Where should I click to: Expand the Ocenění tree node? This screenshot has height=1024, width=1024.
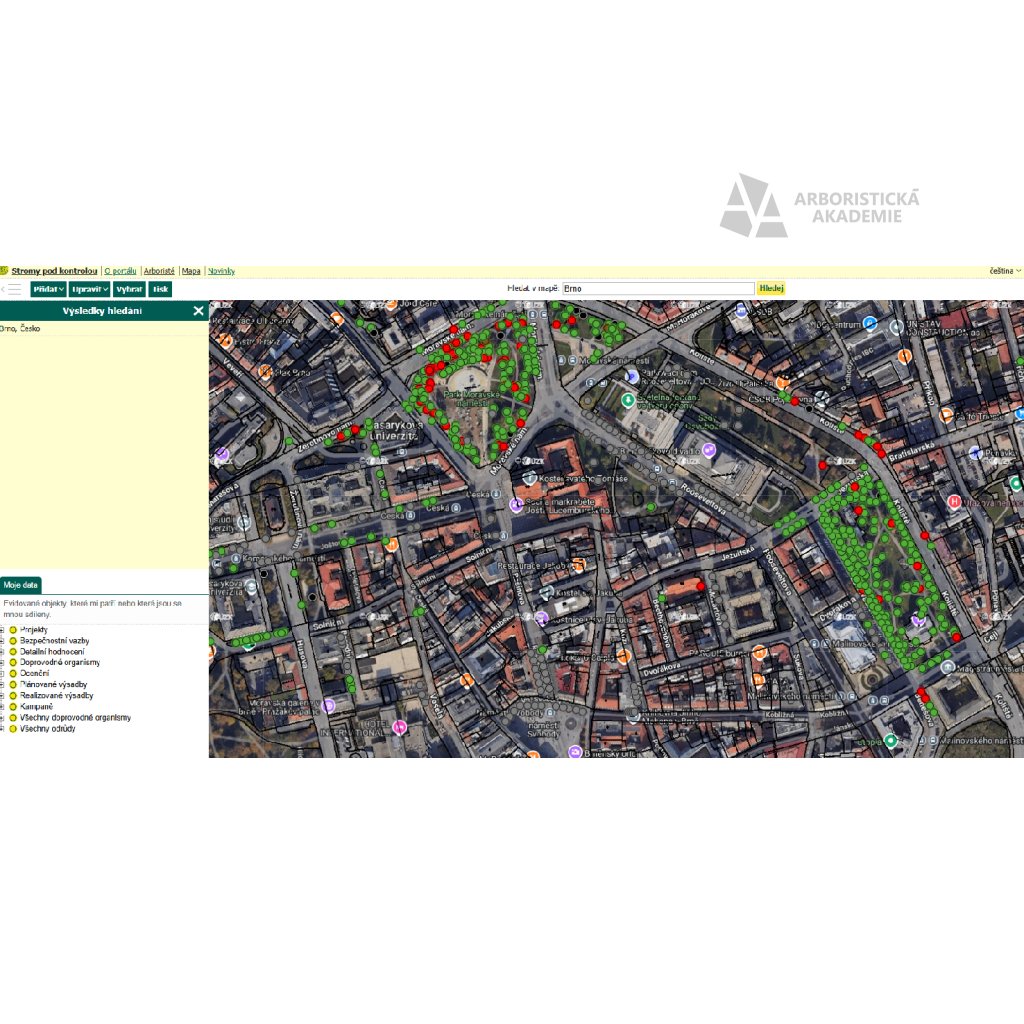pos(2,673)
